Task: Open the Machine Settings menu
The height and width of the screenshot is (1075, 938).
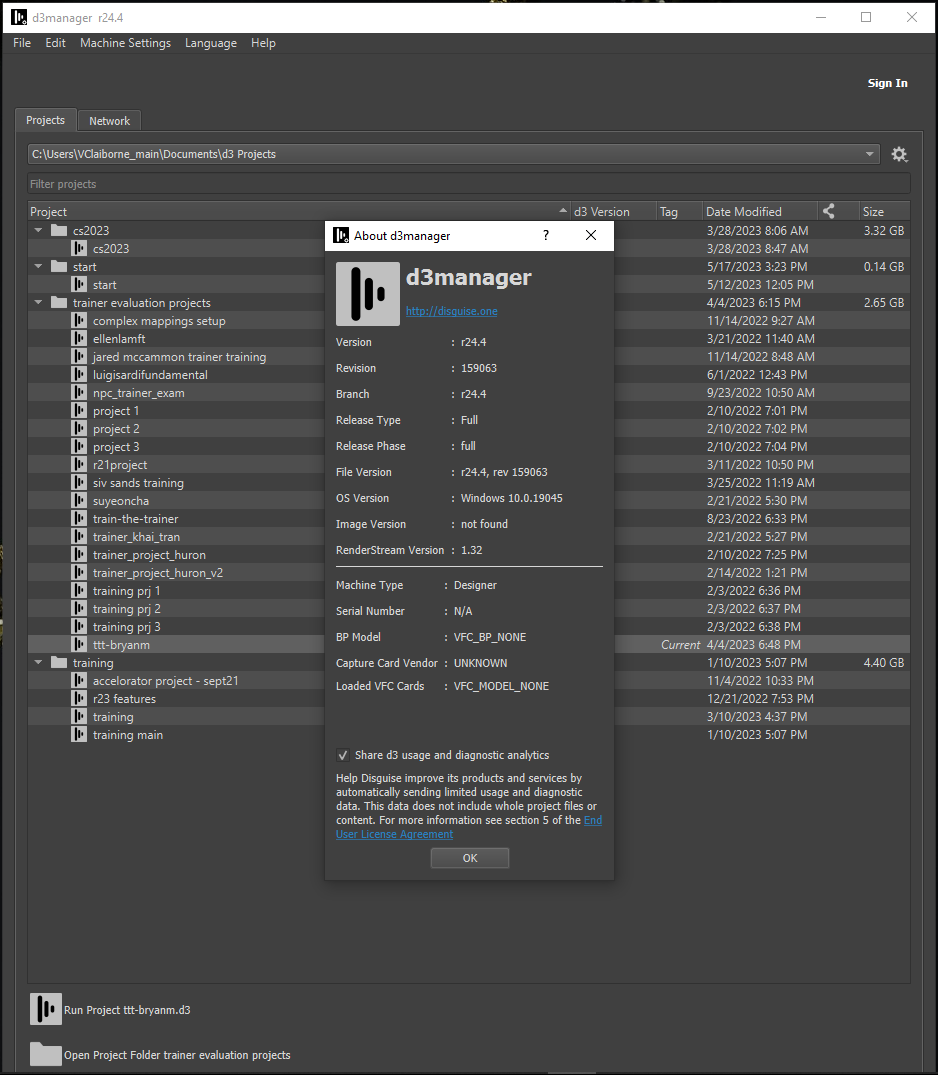Action: pos(125,43)
